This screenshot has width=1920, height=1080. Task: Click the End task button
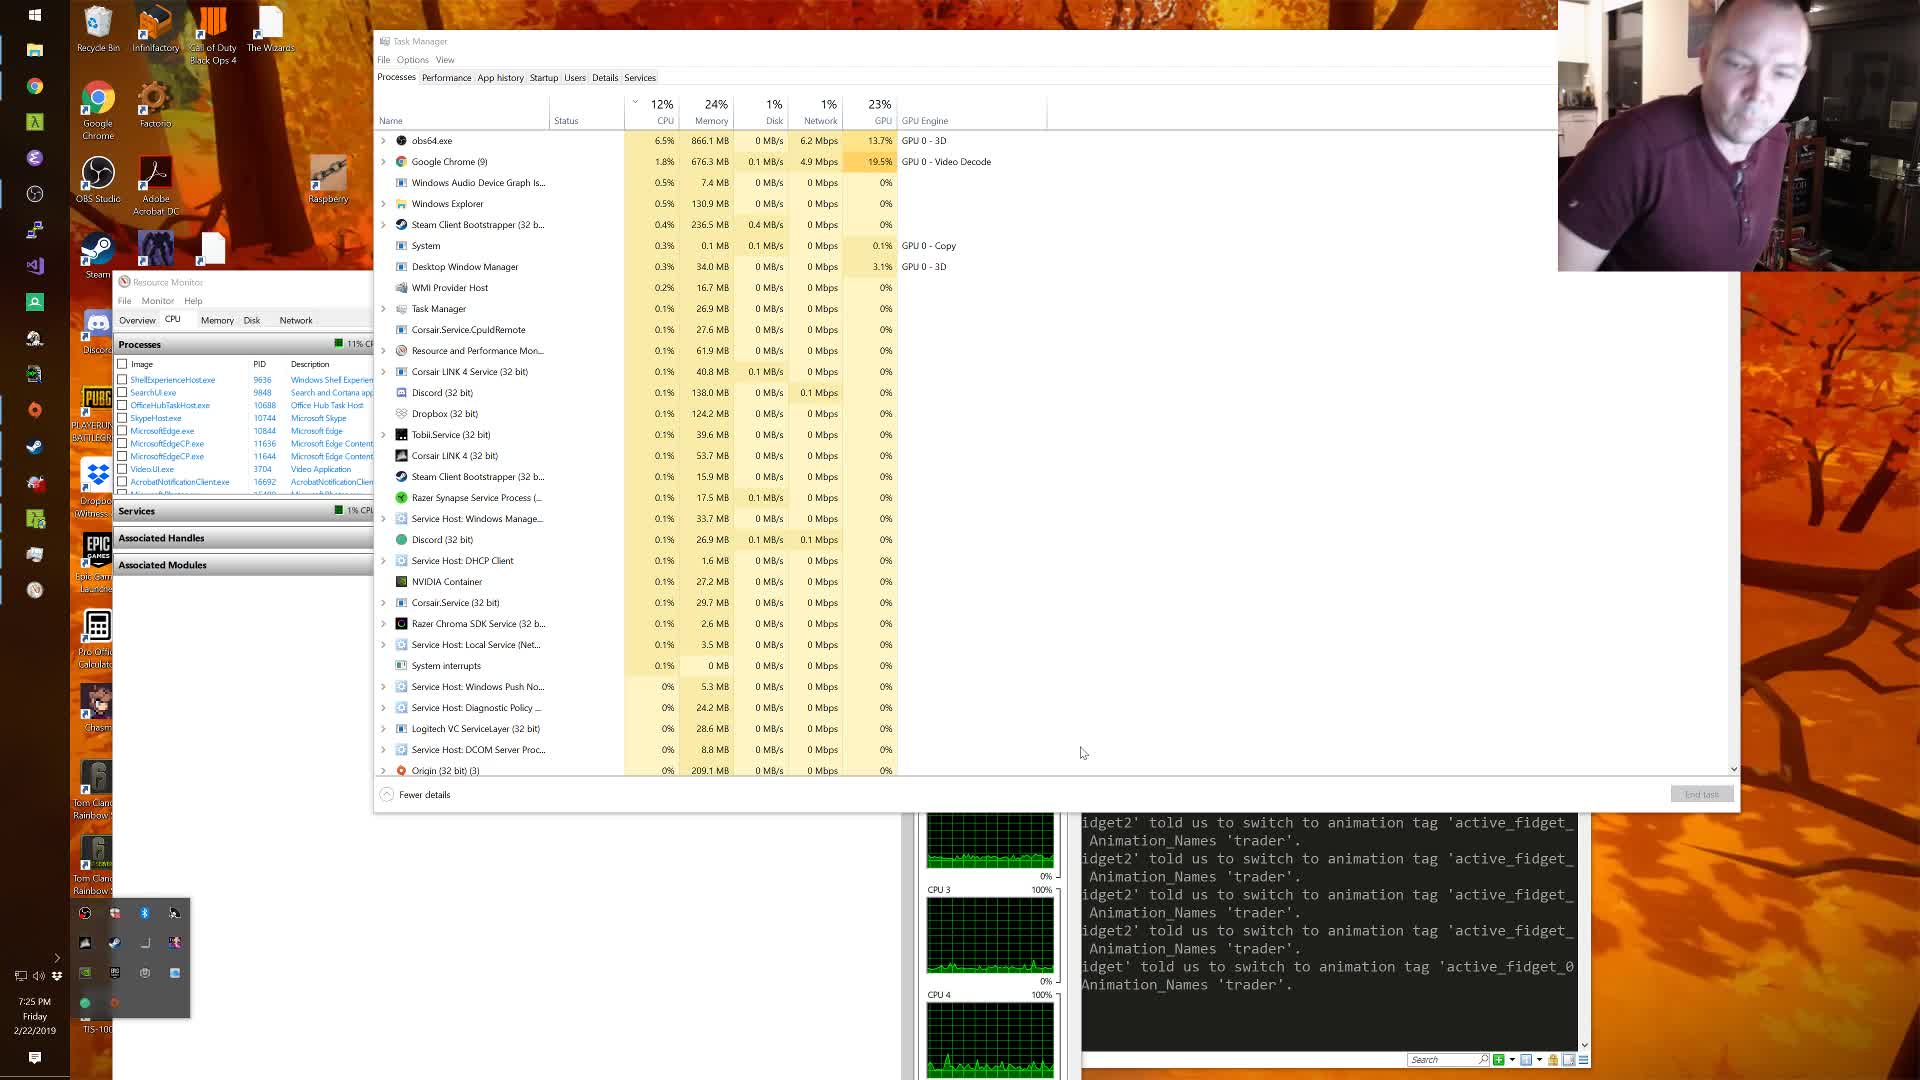(x=1702, y=795)
